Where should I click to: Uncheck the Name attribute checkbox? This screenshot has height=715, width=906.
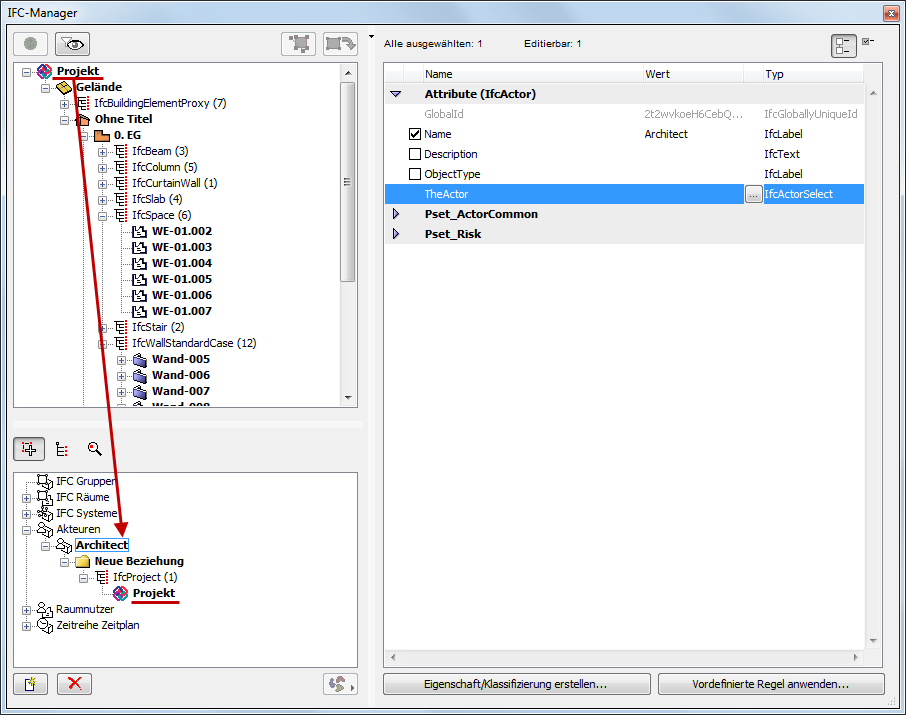point(414,134)
